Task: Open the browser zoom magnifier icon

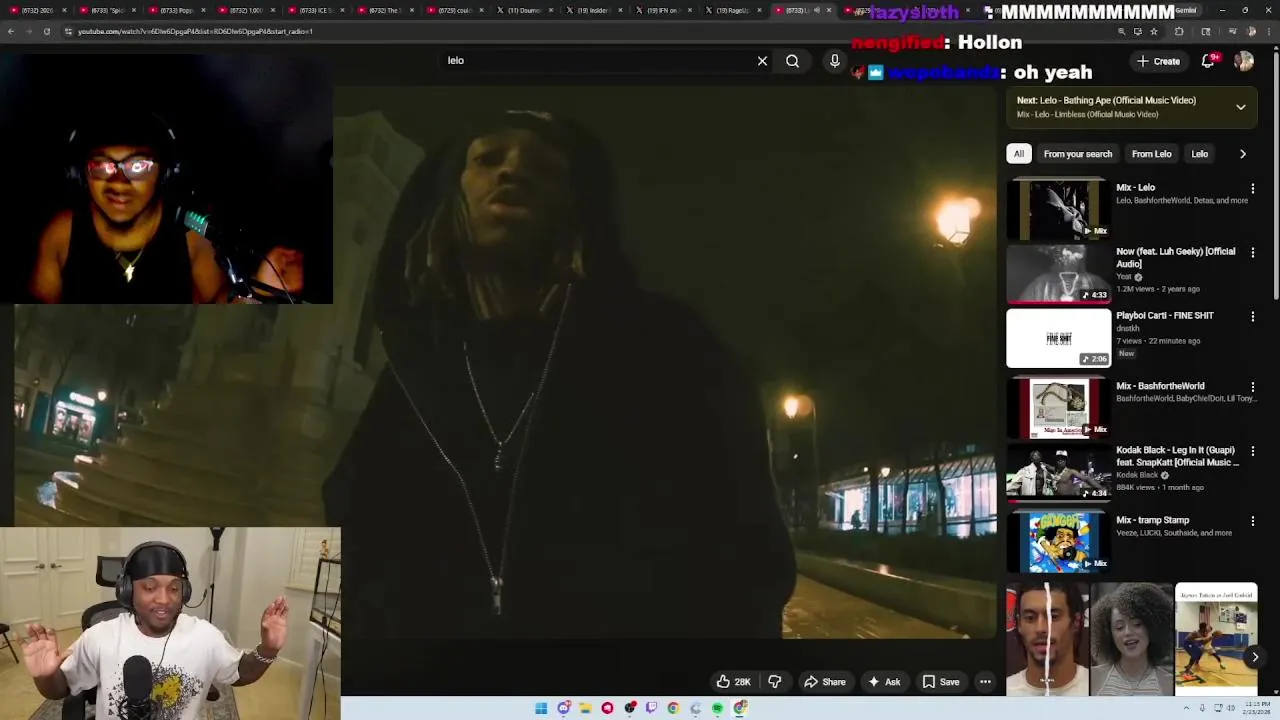Action: [x=1121, y=31]
